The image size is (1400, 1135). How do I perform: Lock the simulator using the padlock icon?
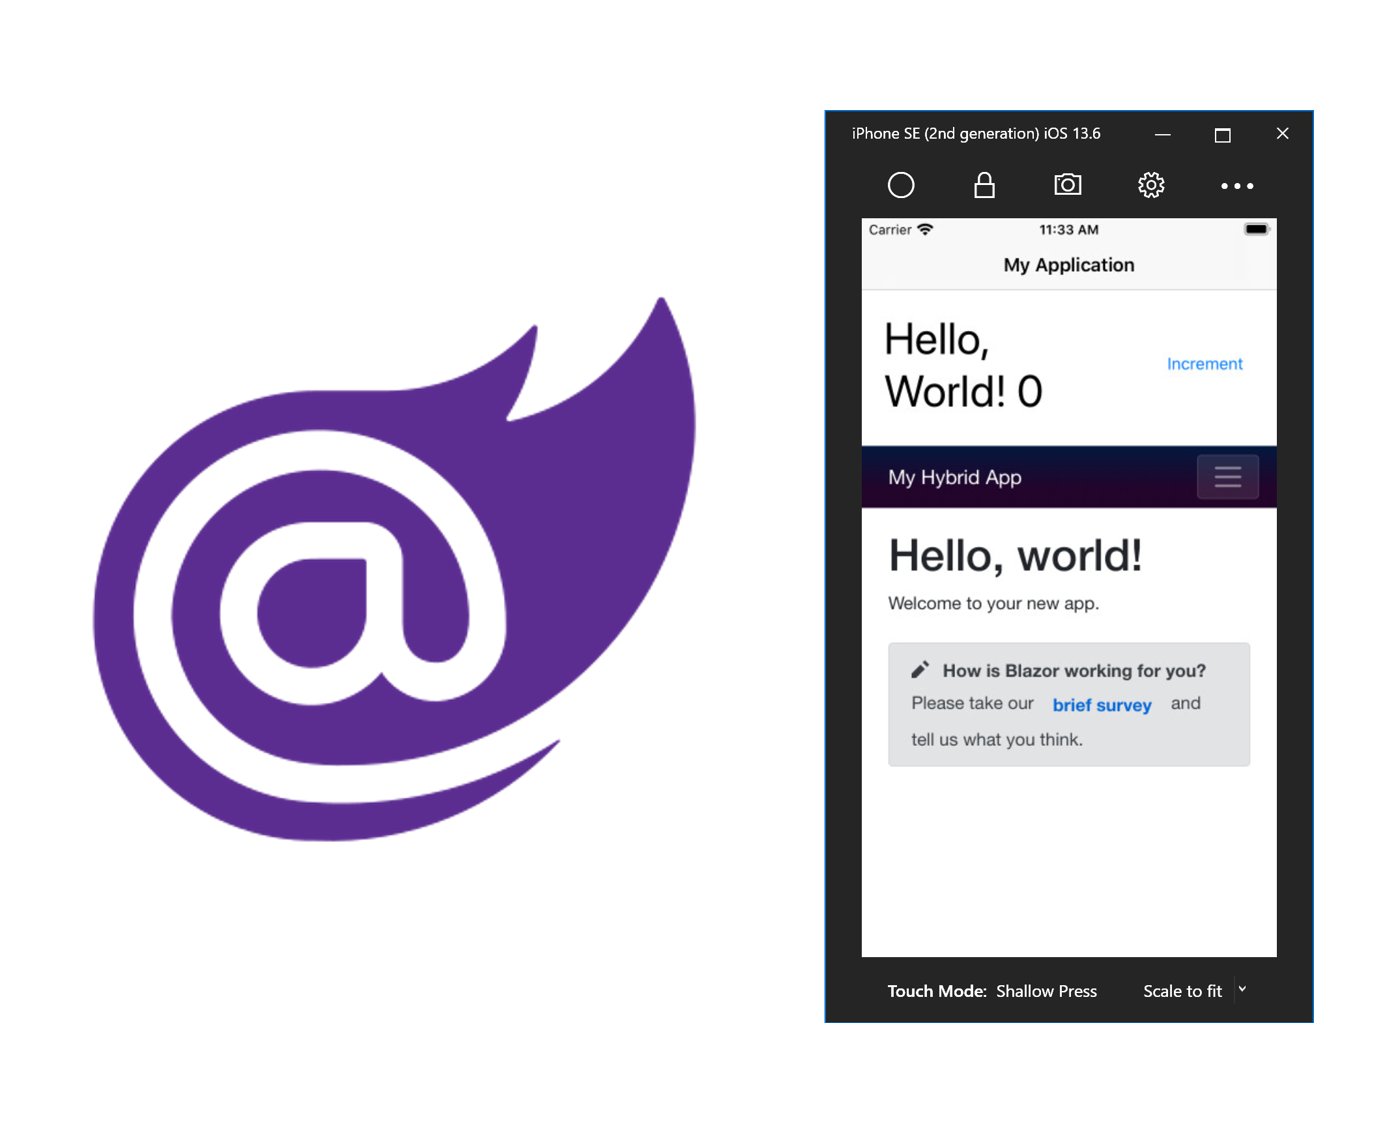(984, 185)
